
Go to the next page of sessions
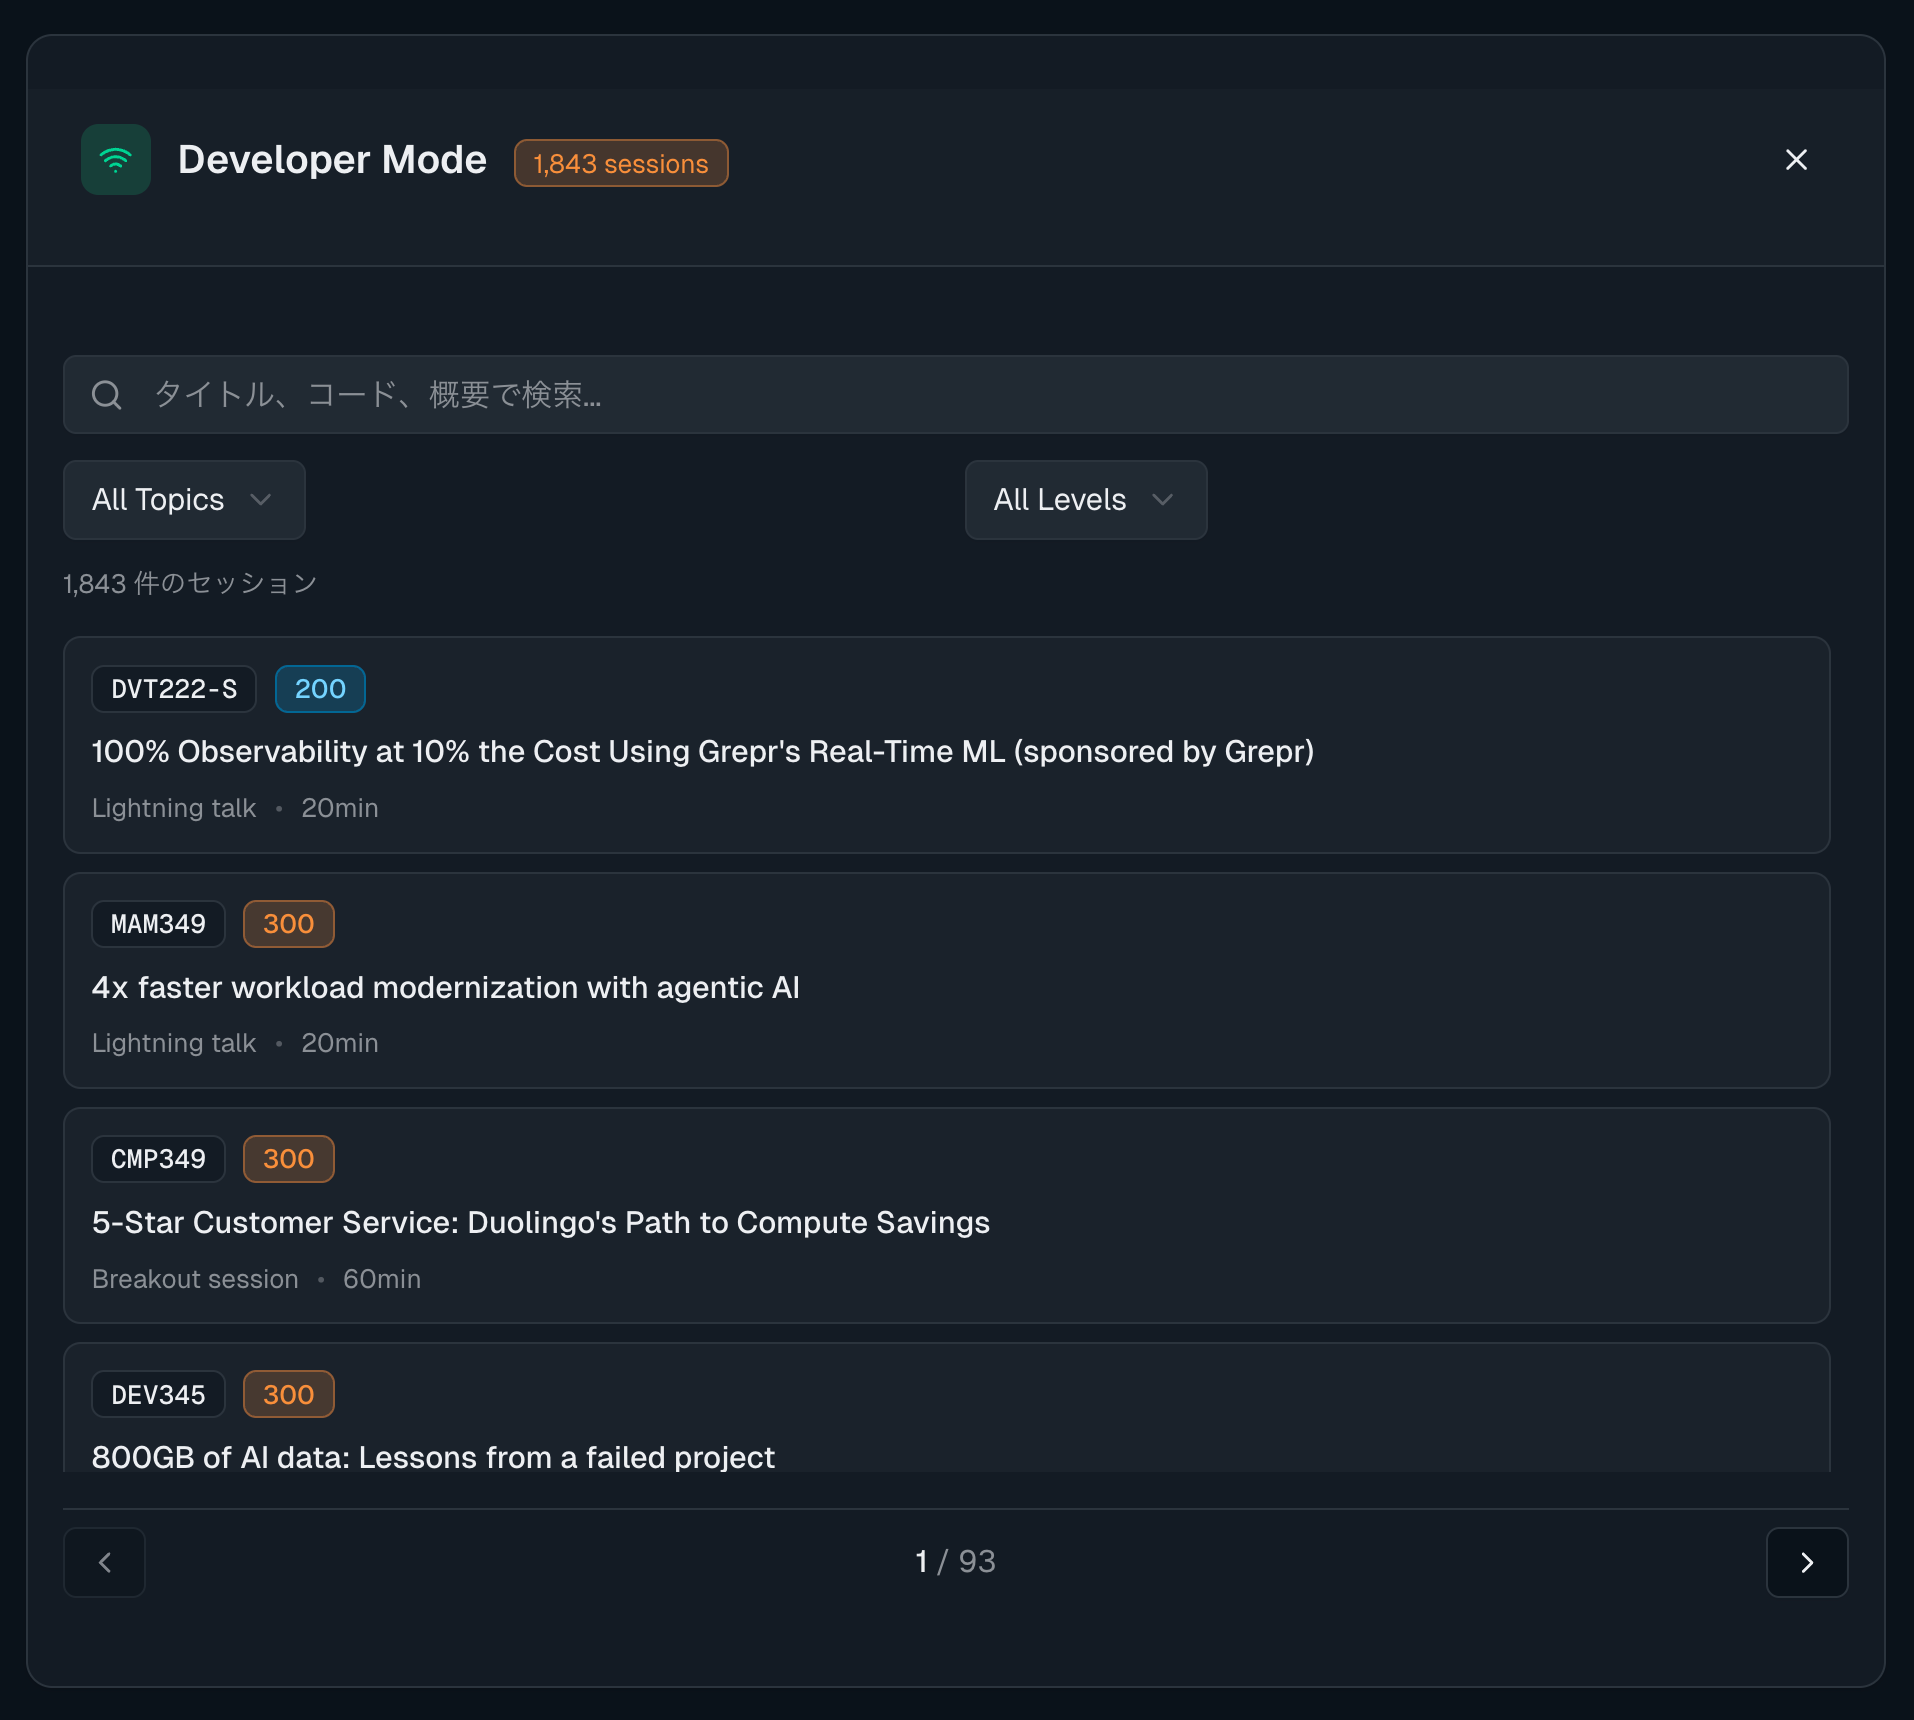[1806, 1562]
